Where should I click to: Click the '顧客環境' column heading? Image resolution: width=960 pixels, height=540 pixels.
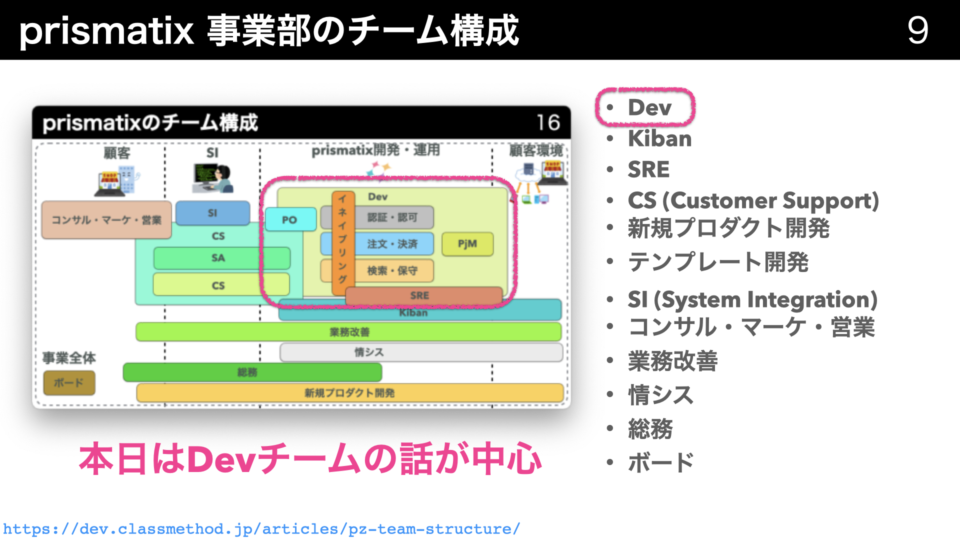pyautogui.click(x=535, y=151)
